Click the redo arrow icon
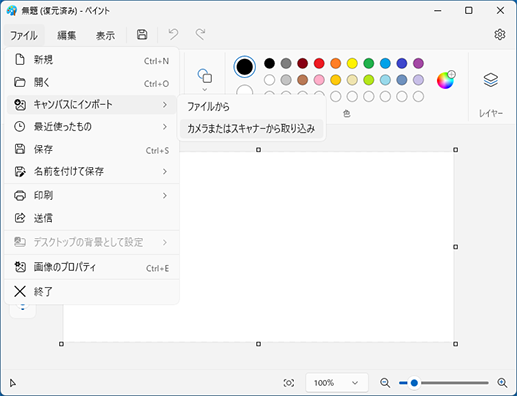517x396 pixels. click(x=200, y=34)
